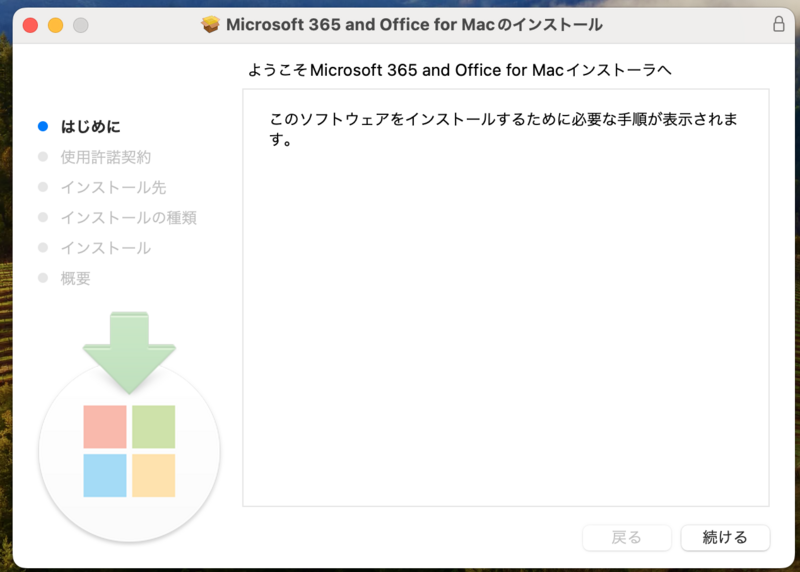Click the blue bullet beside はじめに
Screen dimensions: 800x572
43,126
